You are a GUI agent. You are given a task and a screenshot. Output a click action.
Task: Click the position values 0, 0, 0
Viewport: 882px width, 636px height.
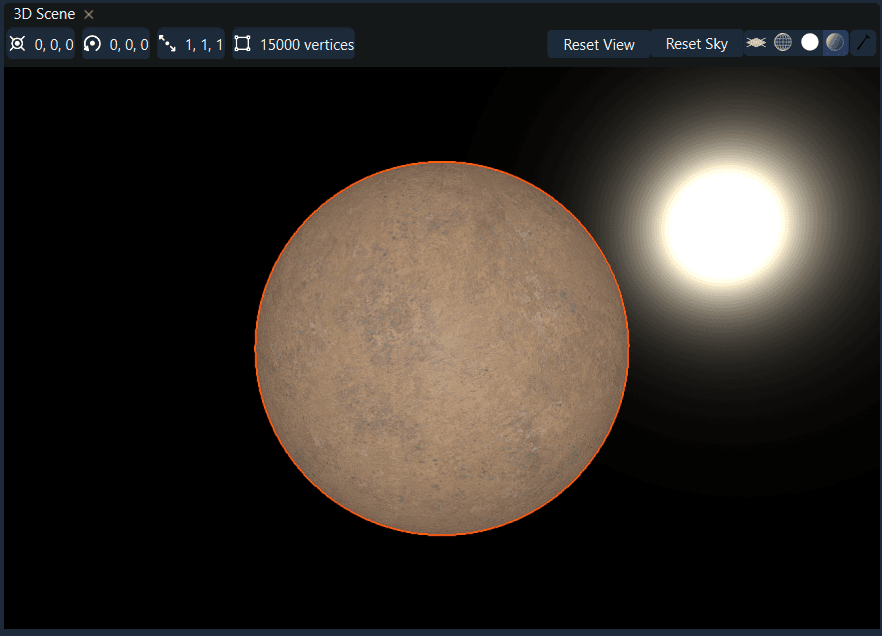click(x=52, y=44)
